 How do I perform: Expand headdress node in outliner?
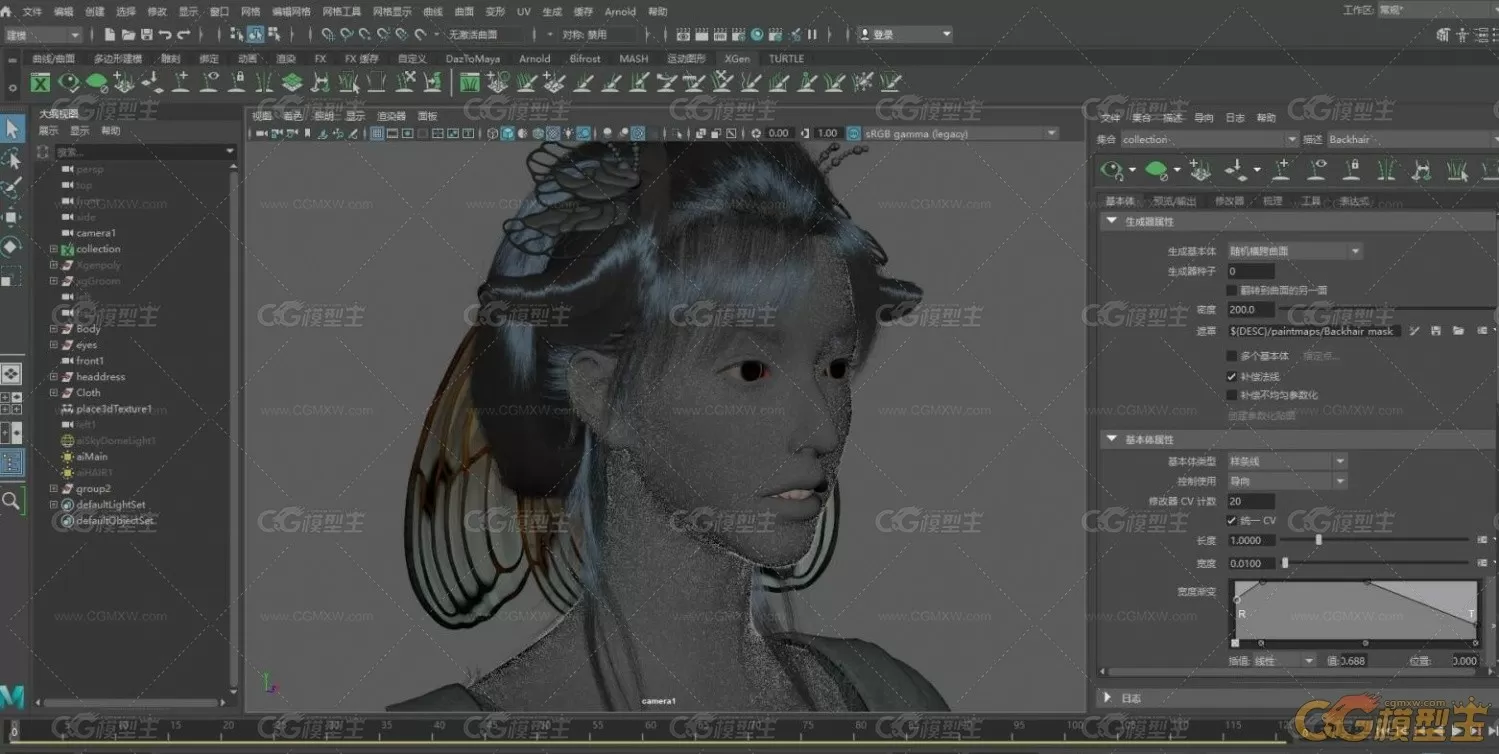pyautogui.click(x=53, y=377)
